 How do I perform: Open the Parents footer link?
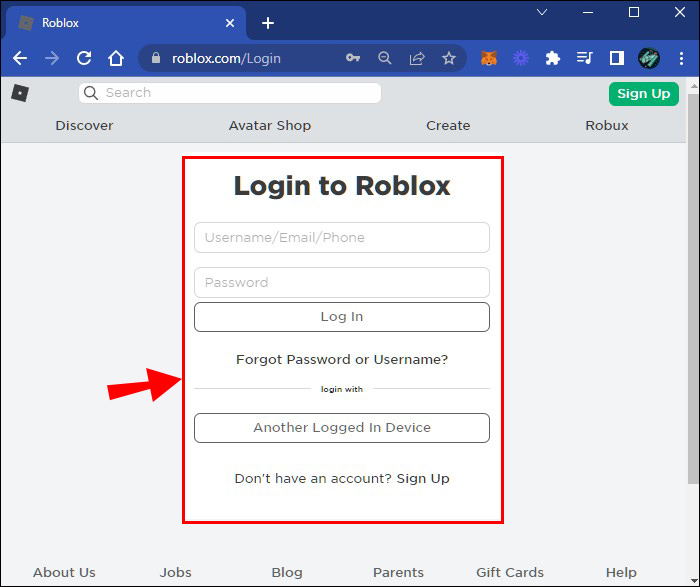398,572
